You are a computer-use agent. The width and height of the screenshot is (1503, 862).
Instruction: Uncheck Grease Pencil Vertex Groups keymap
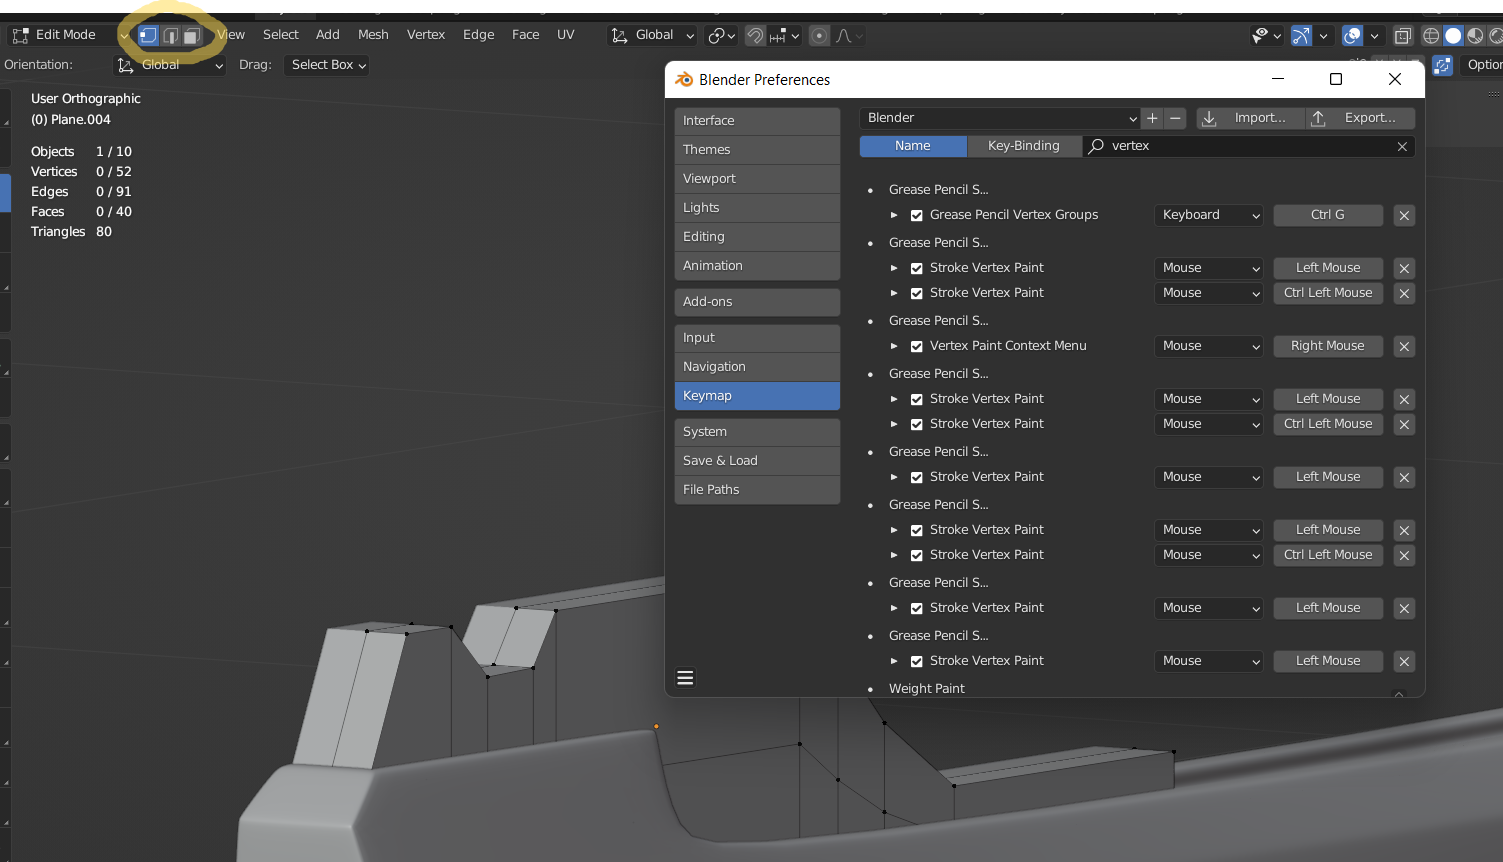916,215
